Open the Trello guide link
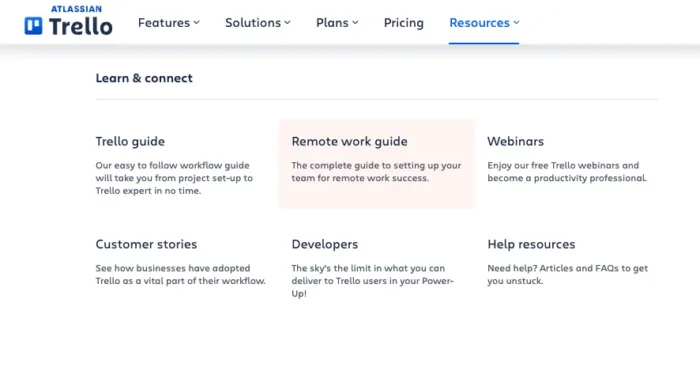 [x=130, y=142]
